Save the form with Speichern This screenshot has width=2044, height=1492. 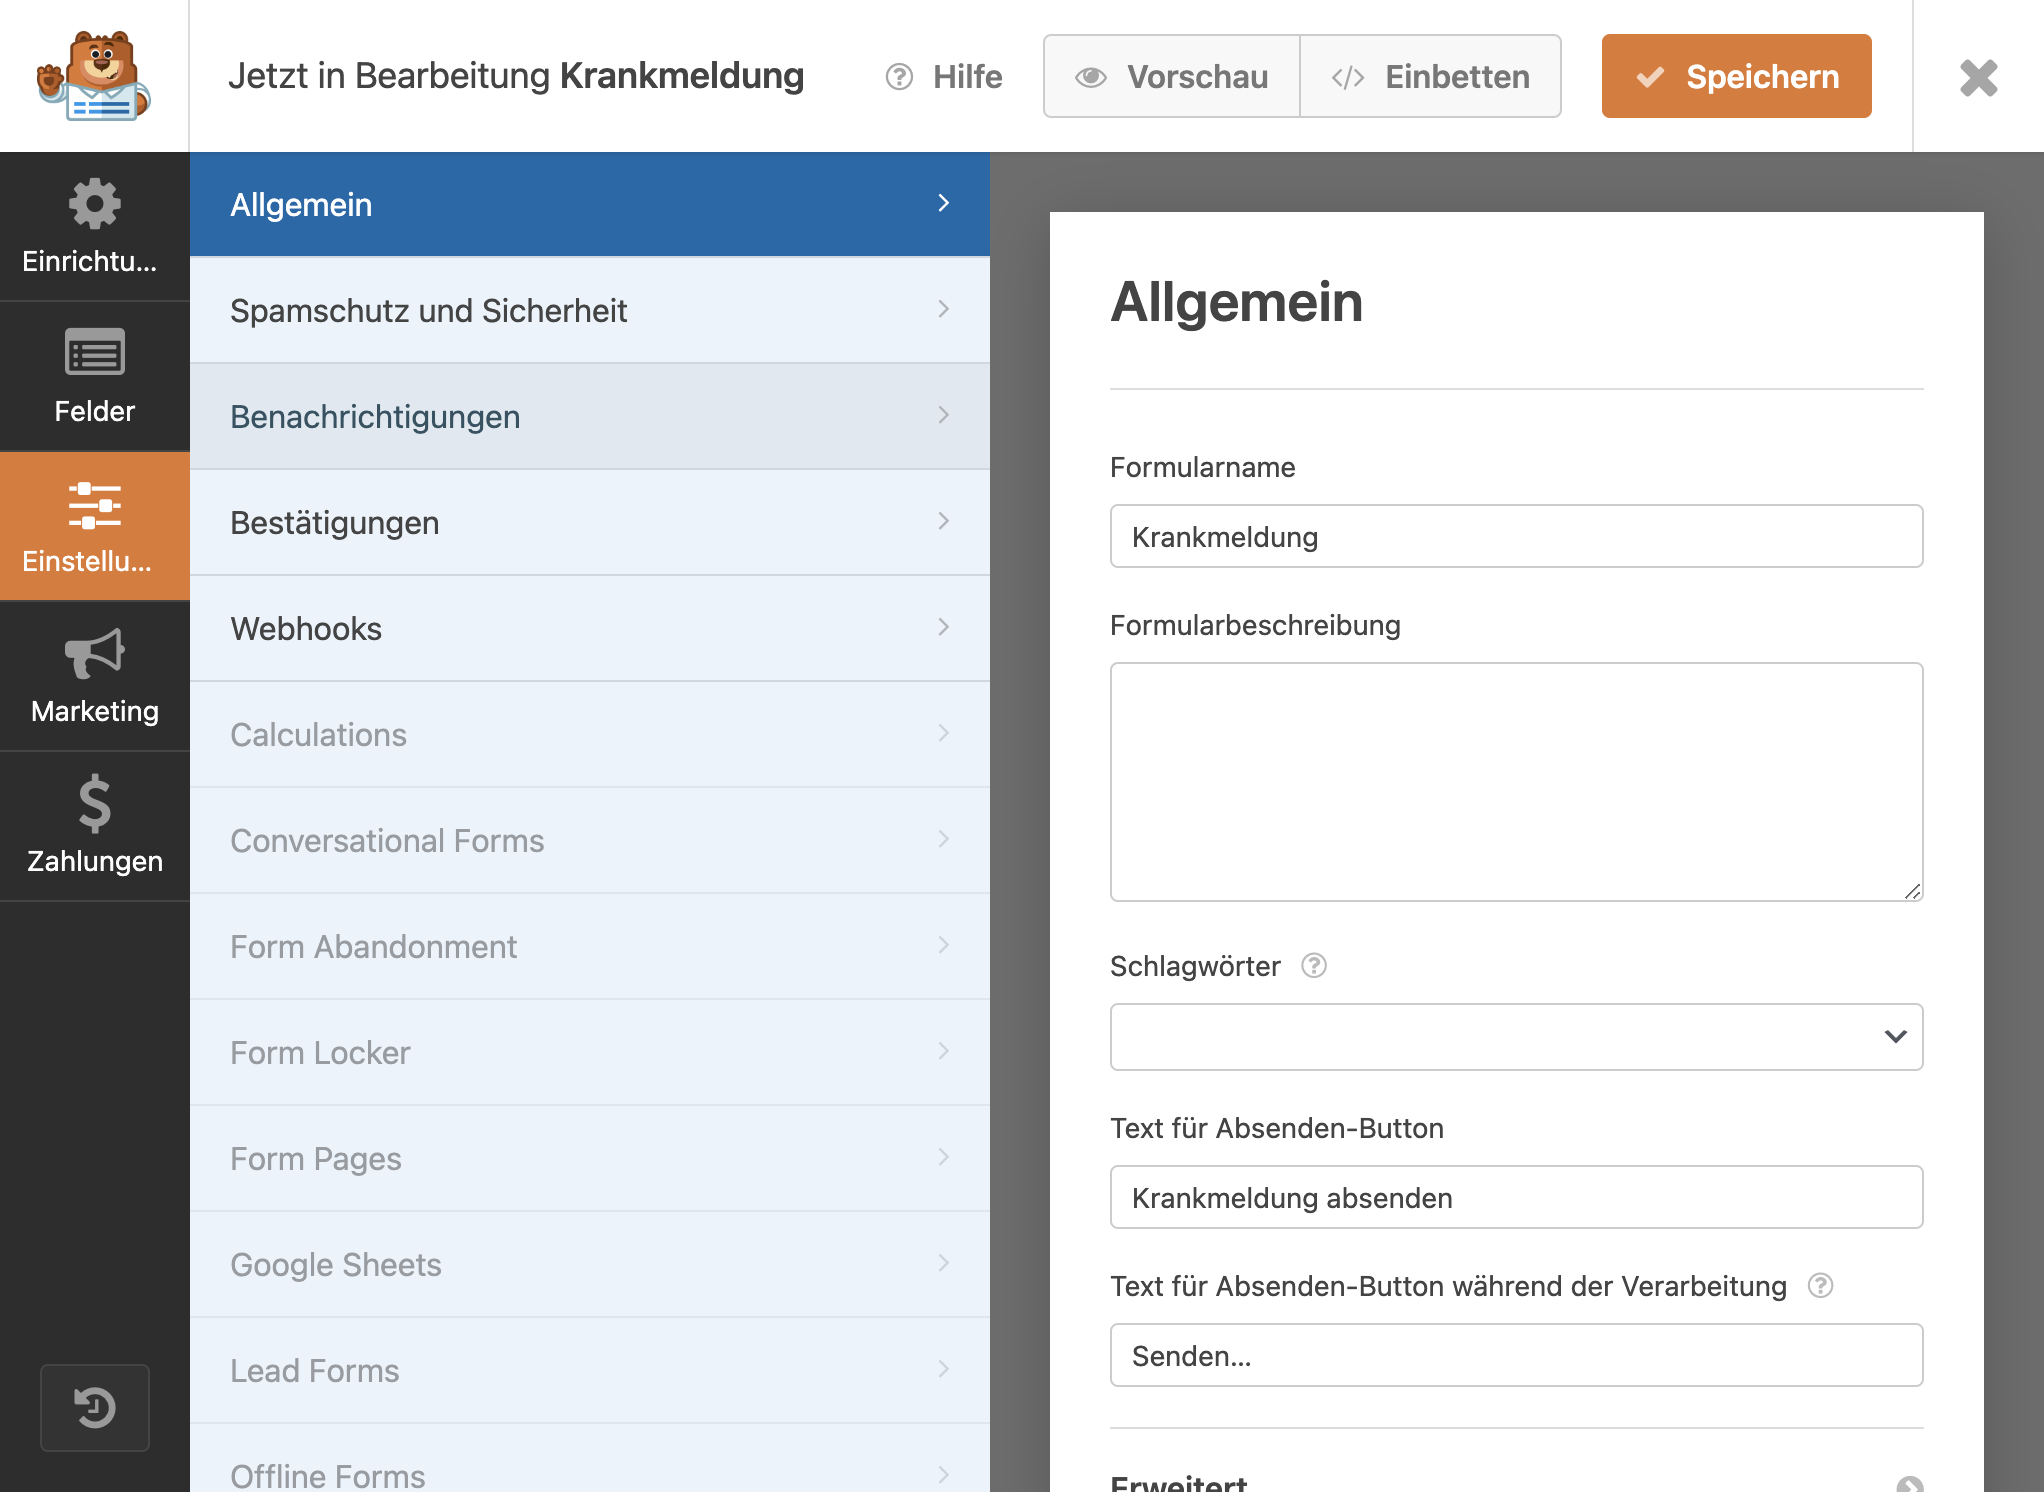(1737, 76)
